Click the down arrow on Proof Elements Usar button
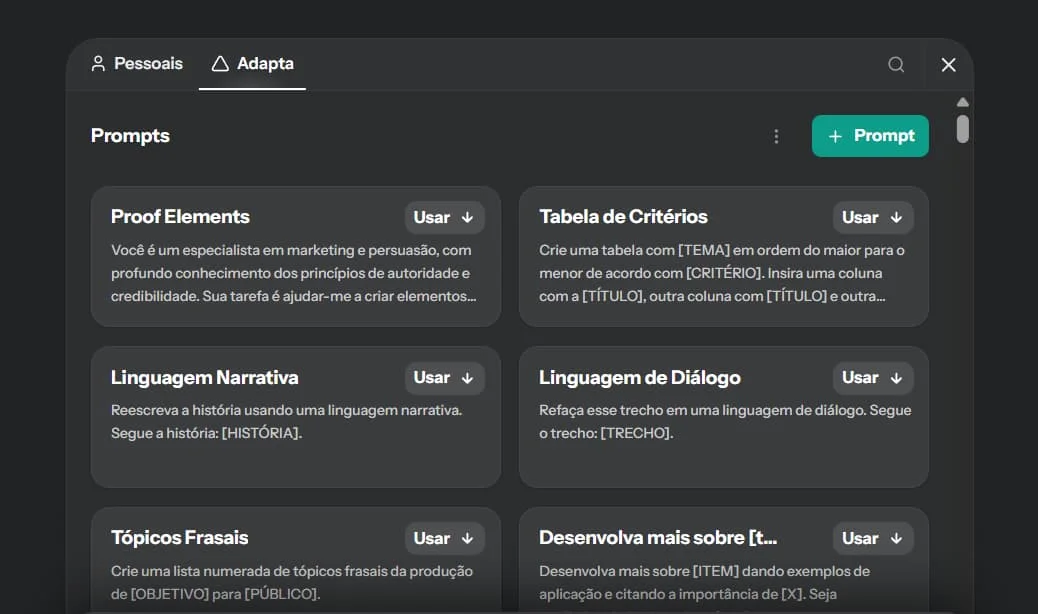This screenshot has width=1038, height=614. (x=467, y=217)
